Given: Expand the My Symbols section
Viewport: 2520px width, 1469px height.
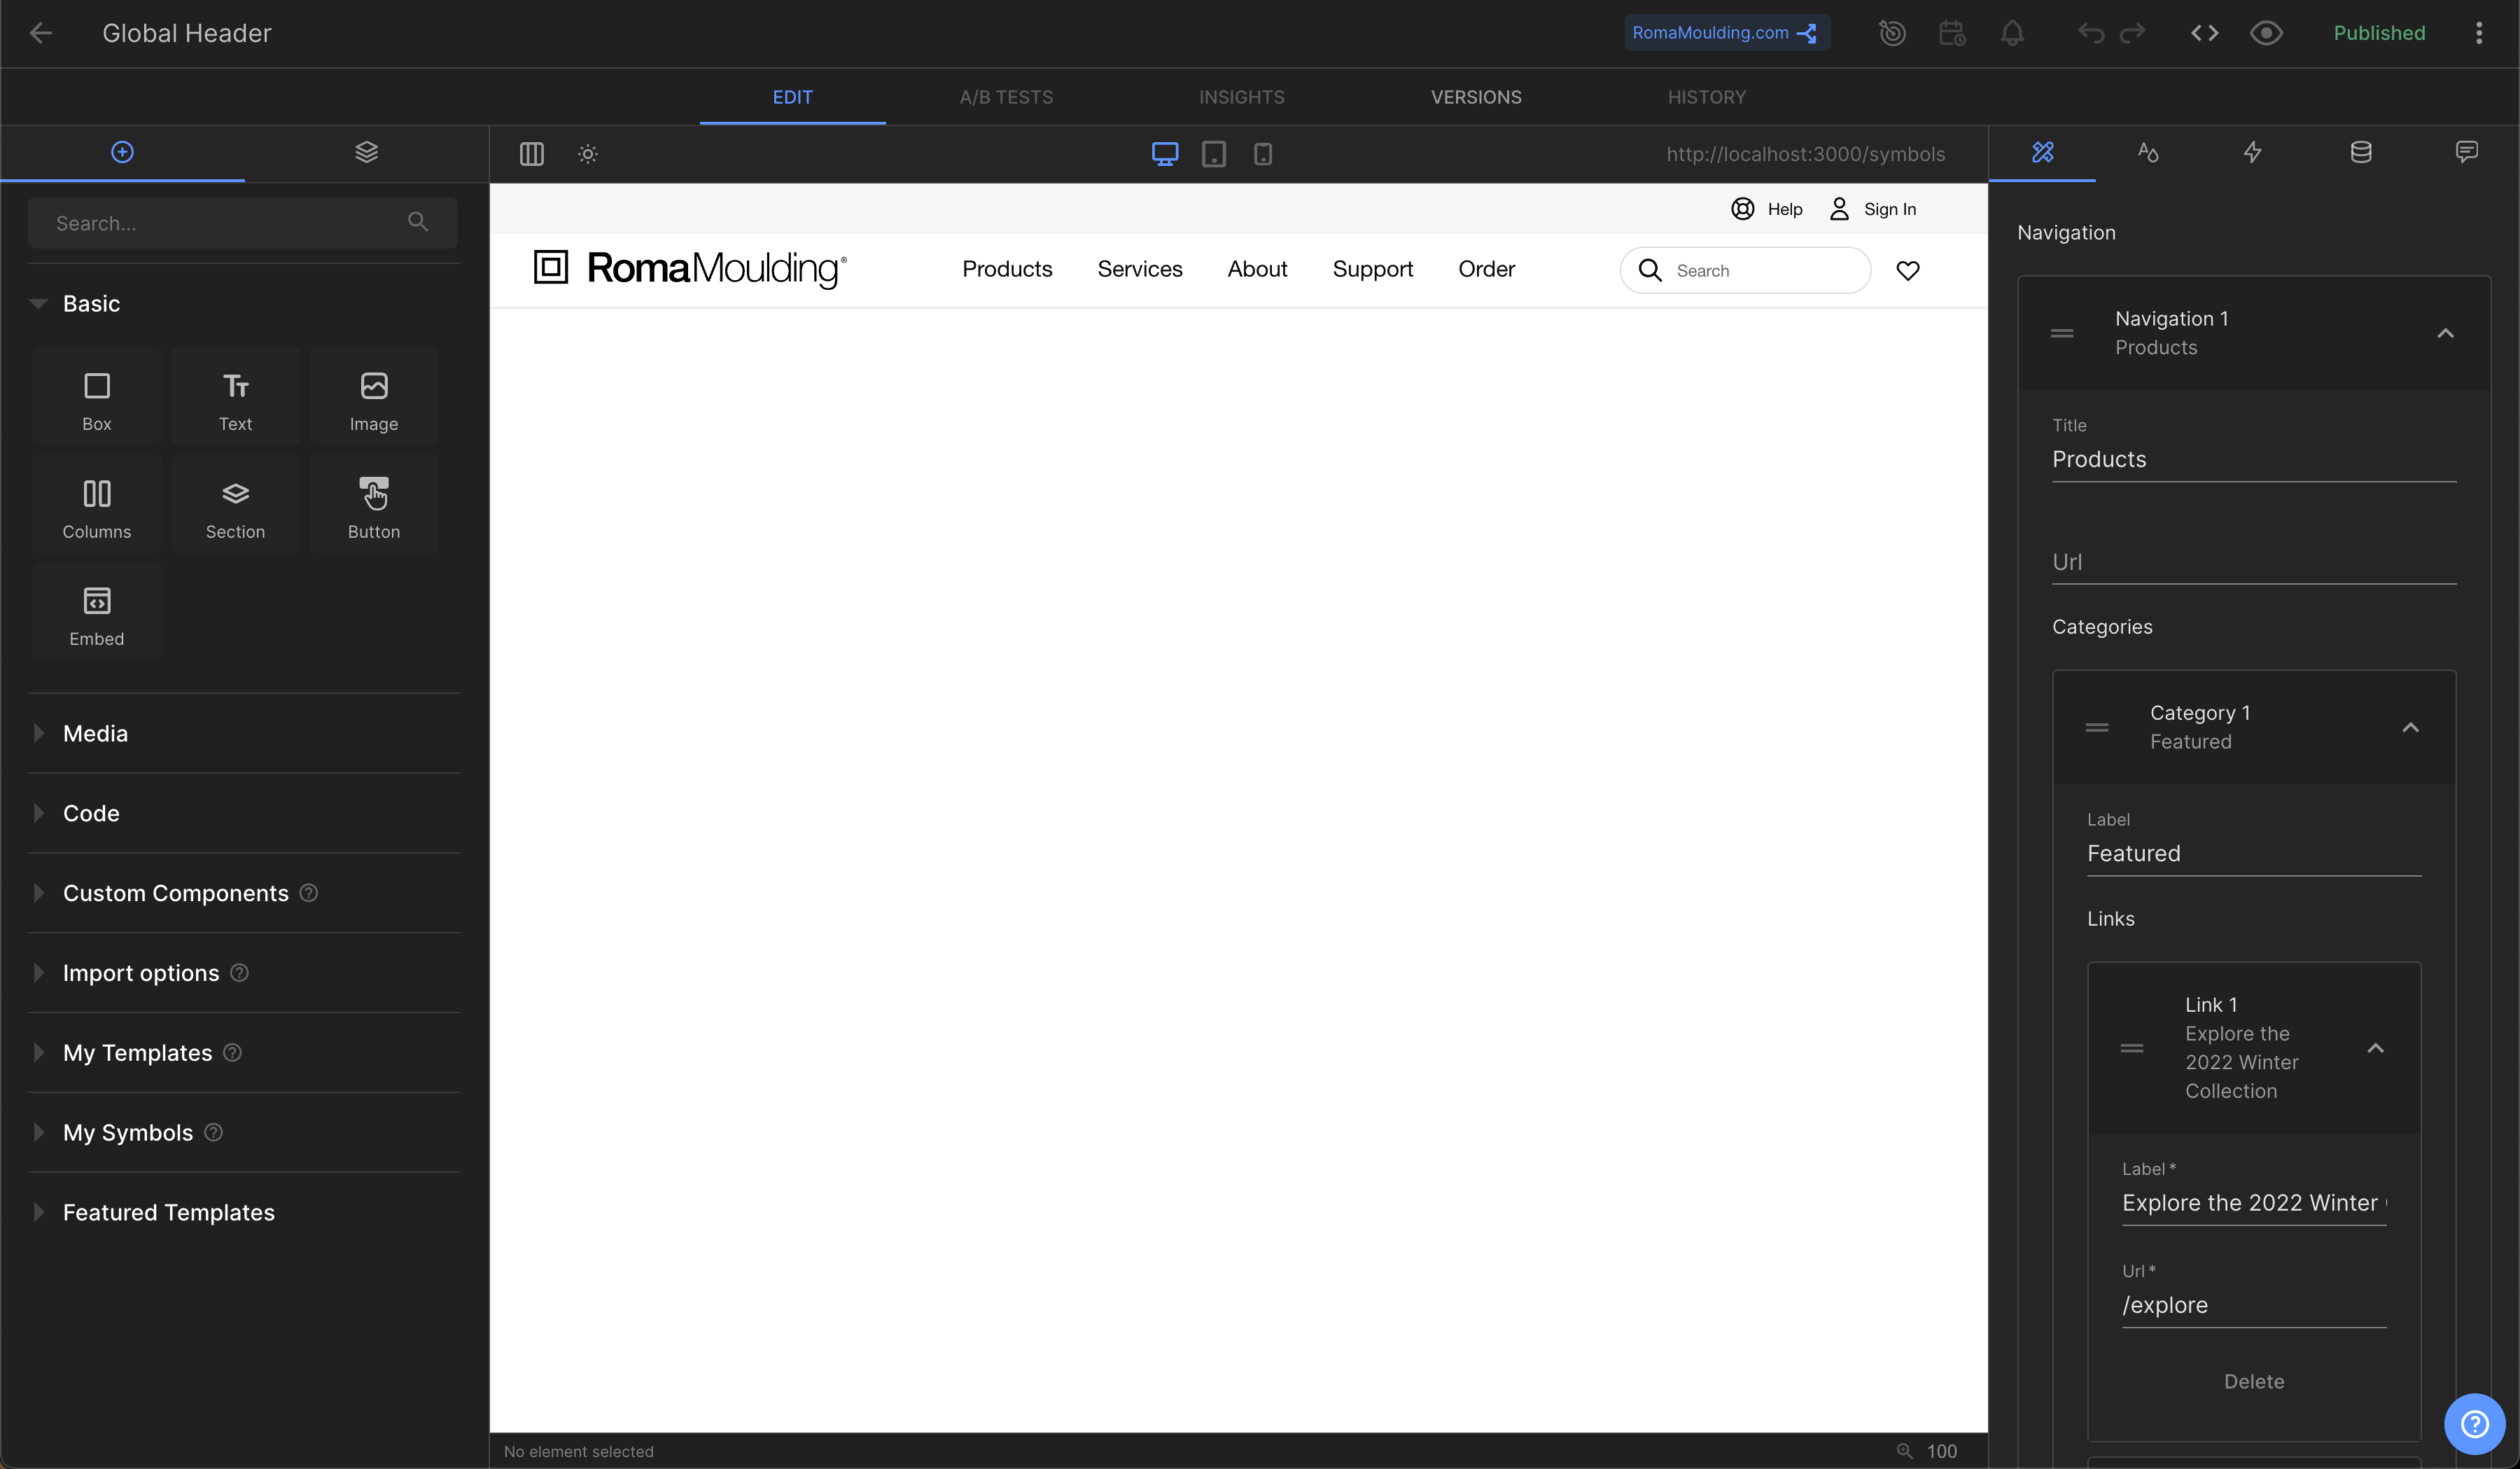Looking at the screenshot, I should [127, 1132].
